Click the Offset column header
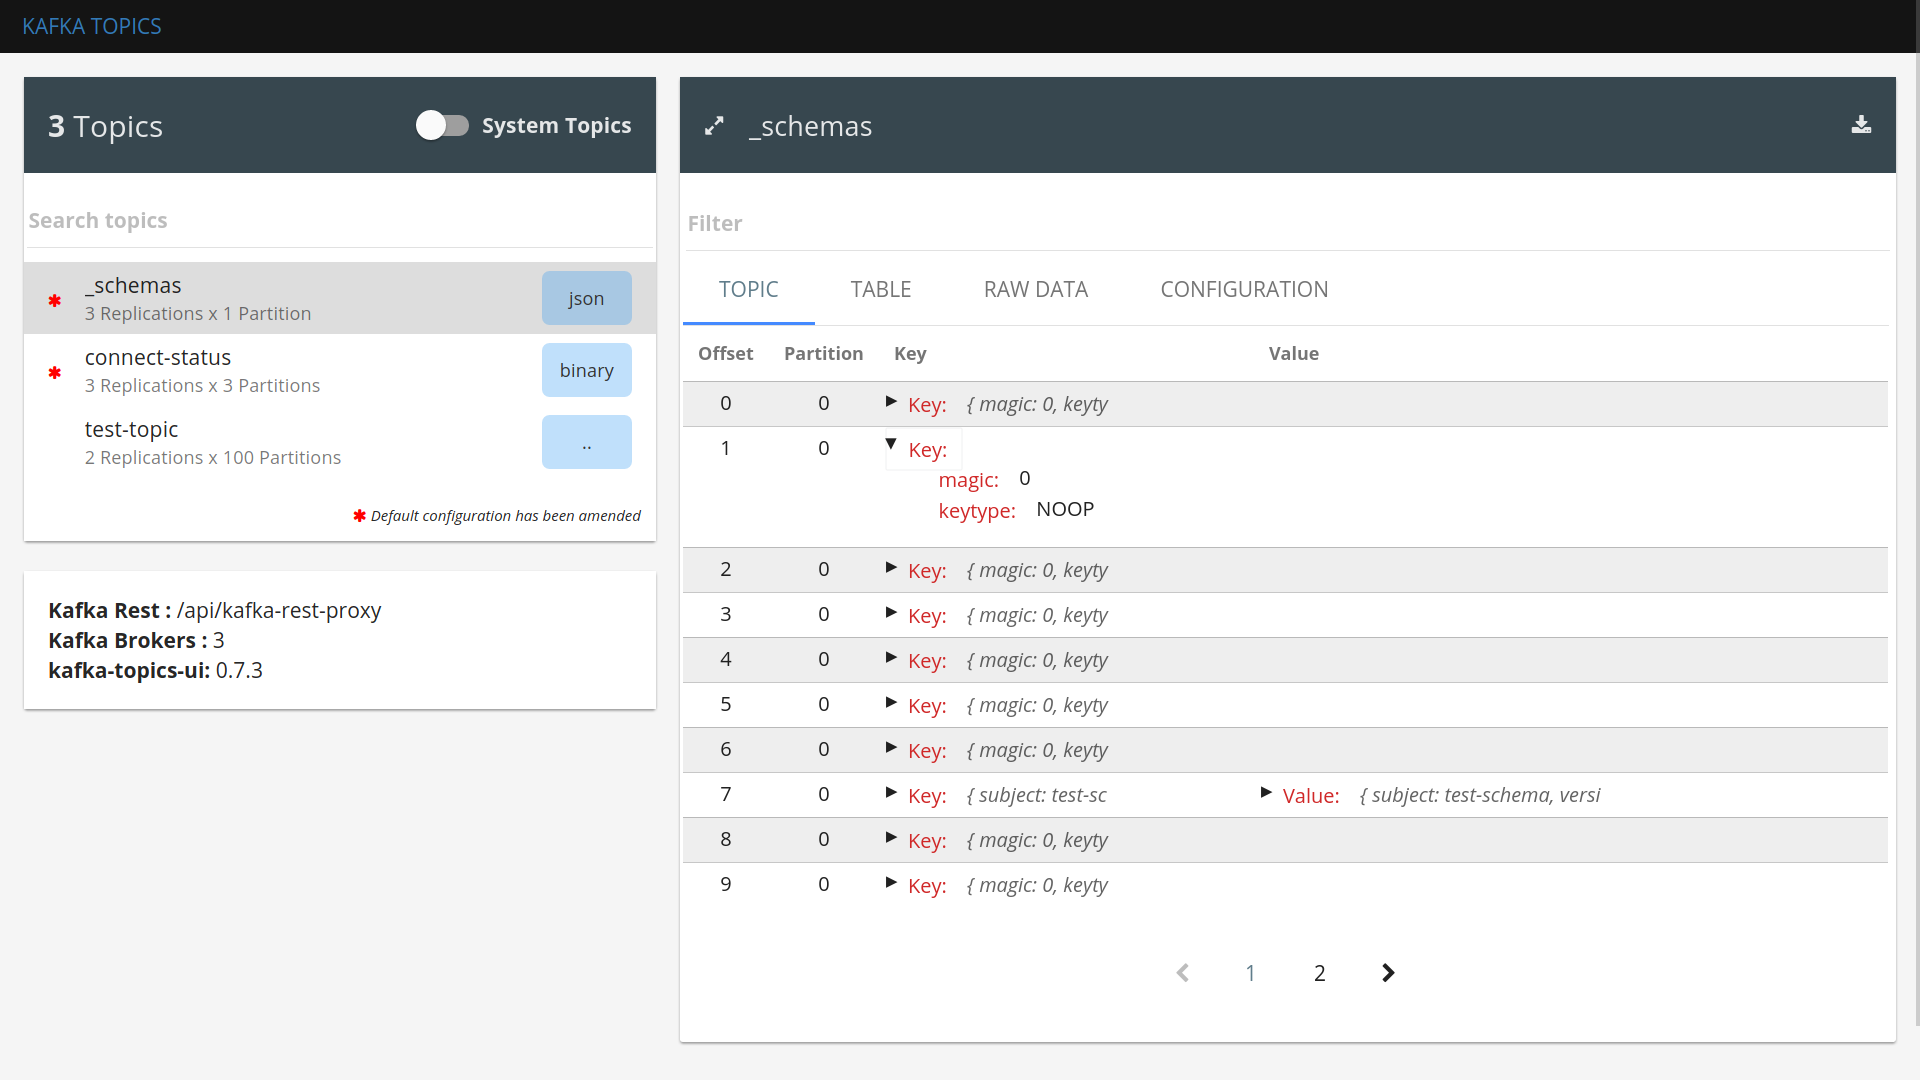 tap(726, 354)
